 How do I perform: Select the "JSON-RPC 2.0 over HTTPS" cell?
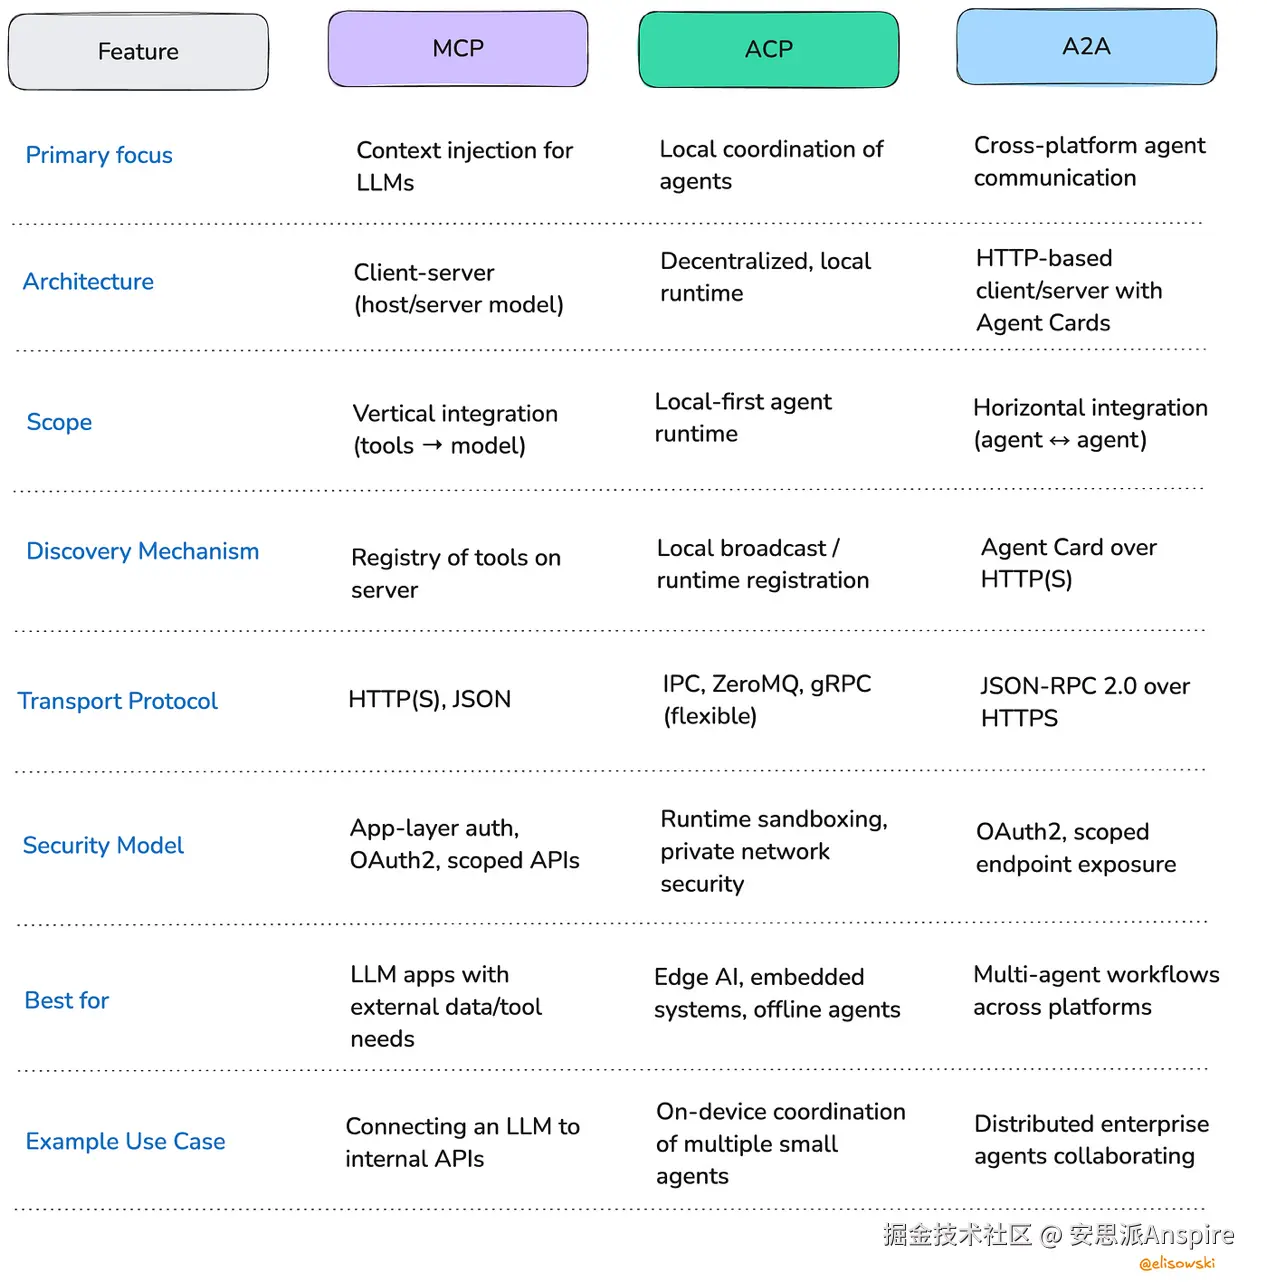pos(1084,702)
